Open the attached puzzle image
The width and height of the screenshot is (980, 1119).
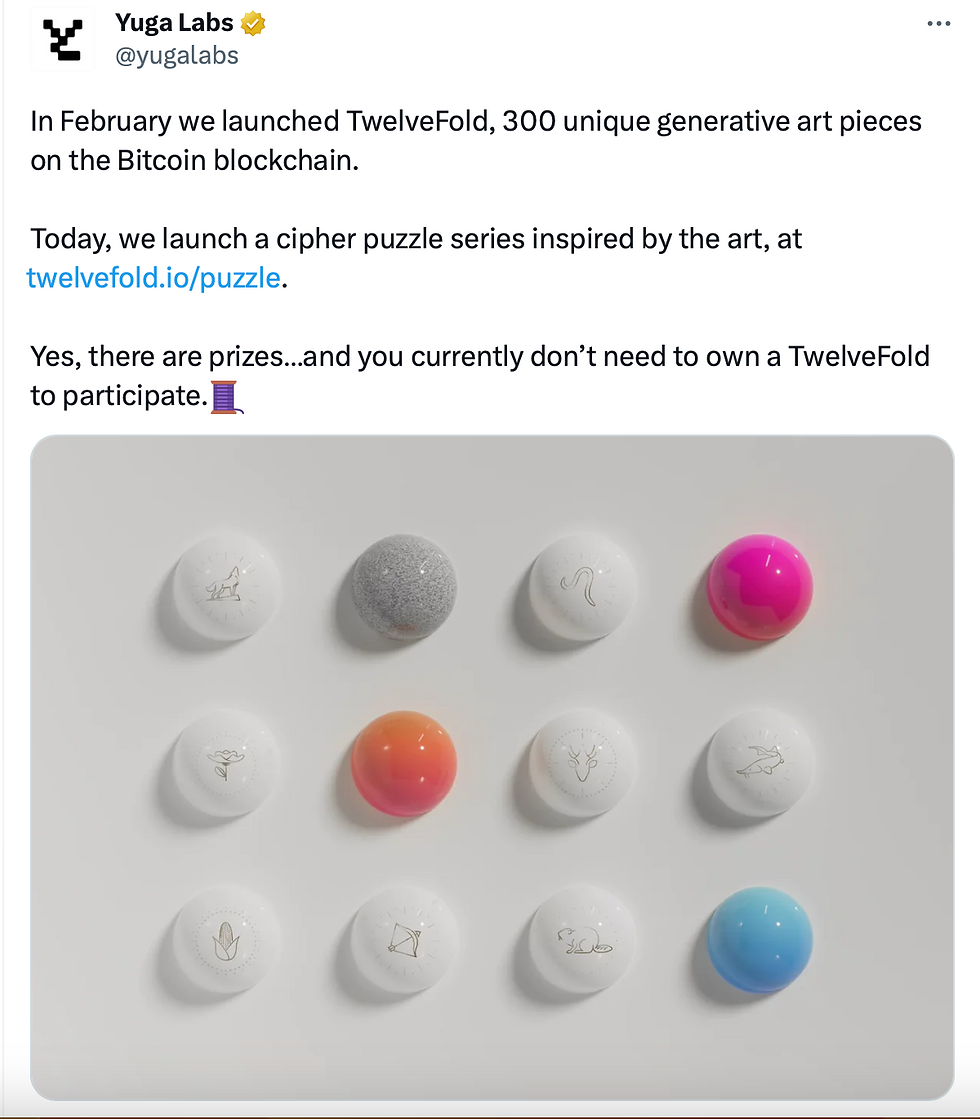click(492, 767)
